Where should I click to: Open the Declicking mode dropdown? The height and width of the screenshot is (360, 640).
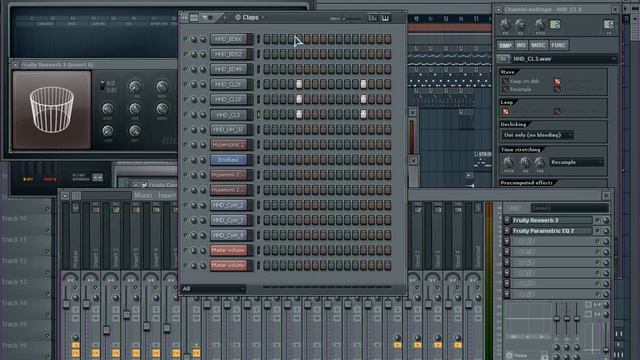point(537,135)
